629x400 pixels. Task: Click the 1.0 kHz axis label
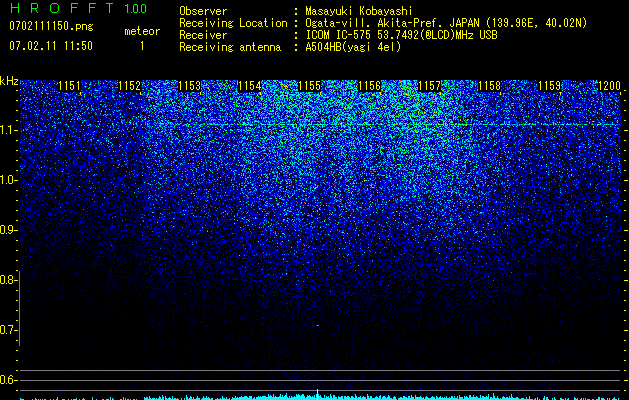tap(7, 180)
